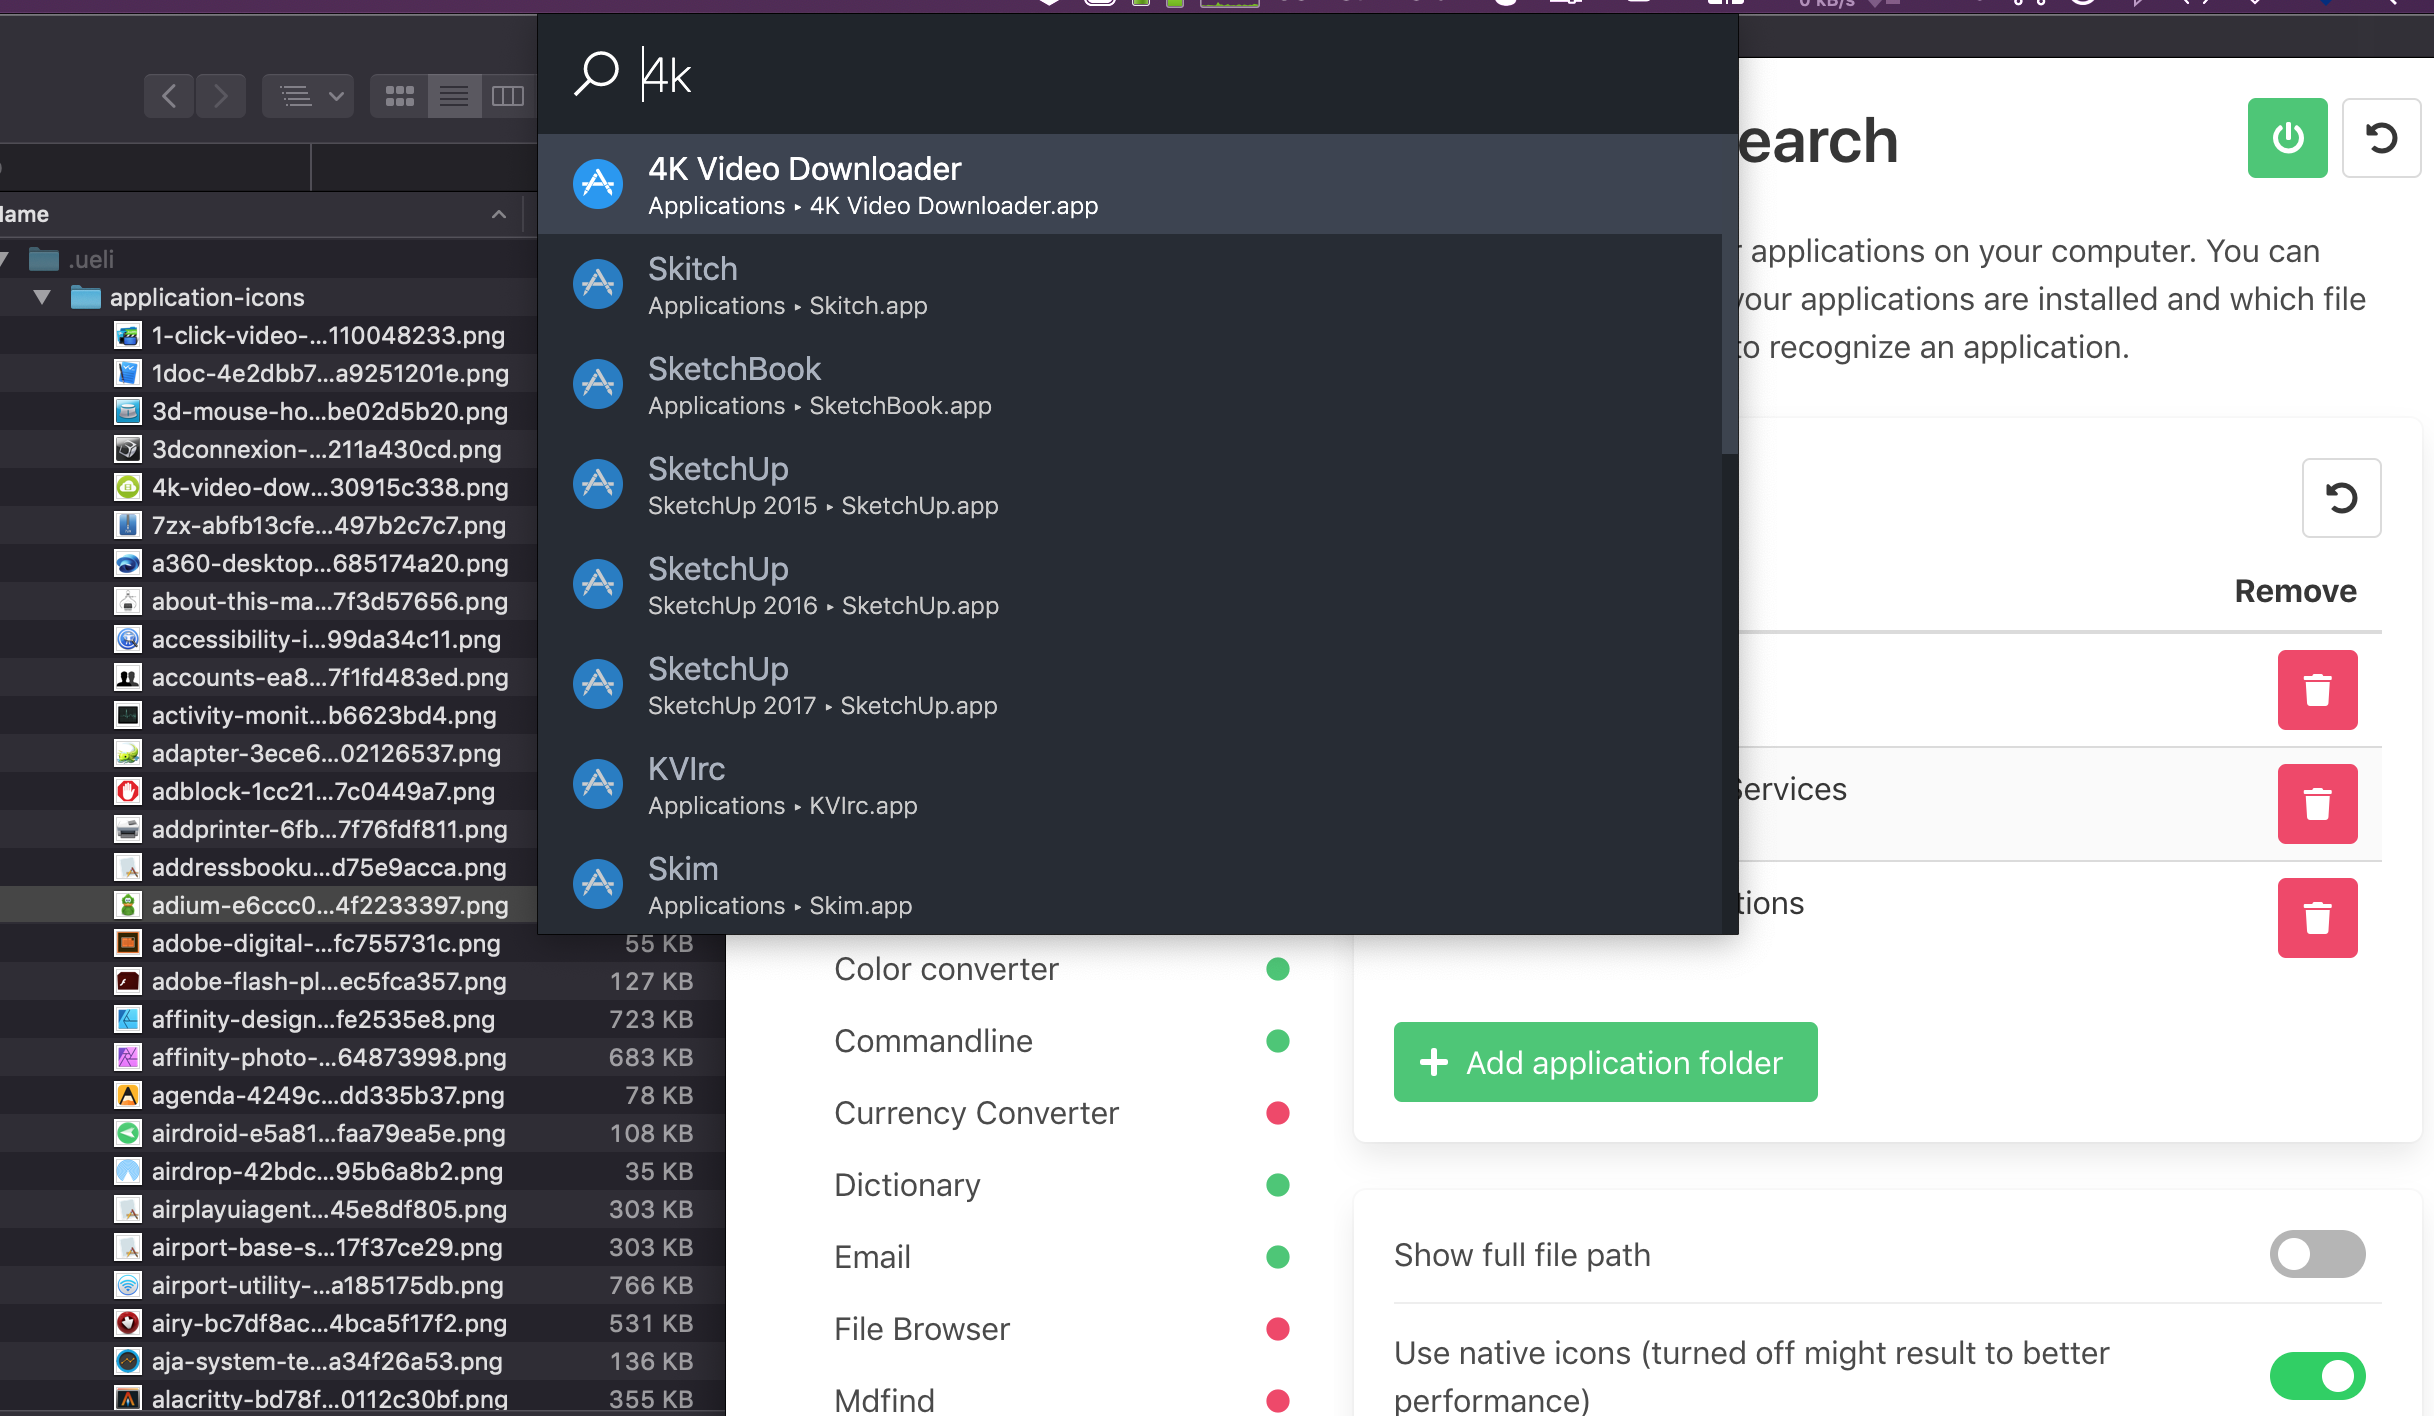Switch Finder to grid view

[400, 96]
